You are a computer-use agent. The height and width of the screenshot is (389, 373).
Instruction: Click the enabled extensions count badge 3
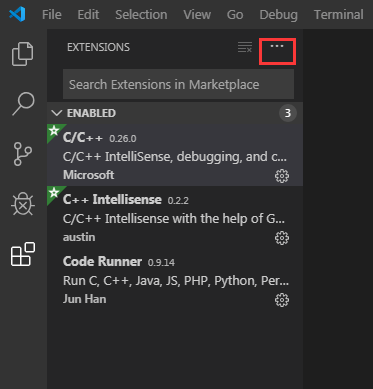click(288, 113)
